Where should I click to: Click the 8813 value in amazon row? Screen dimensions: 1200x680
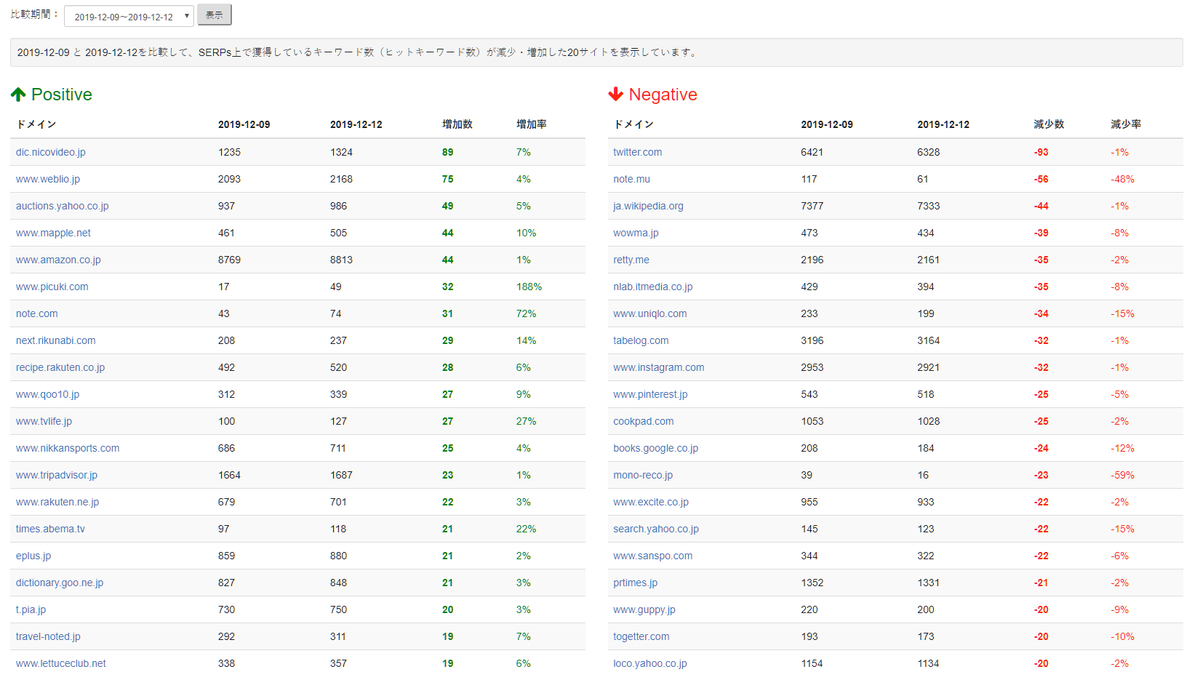341,260
